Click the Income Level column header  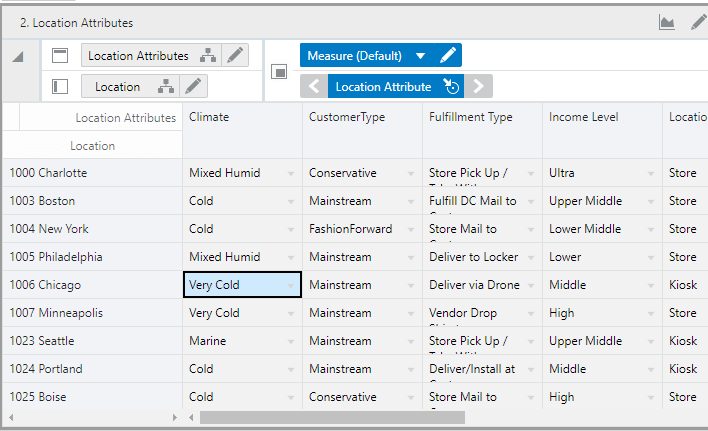point(602,130)
